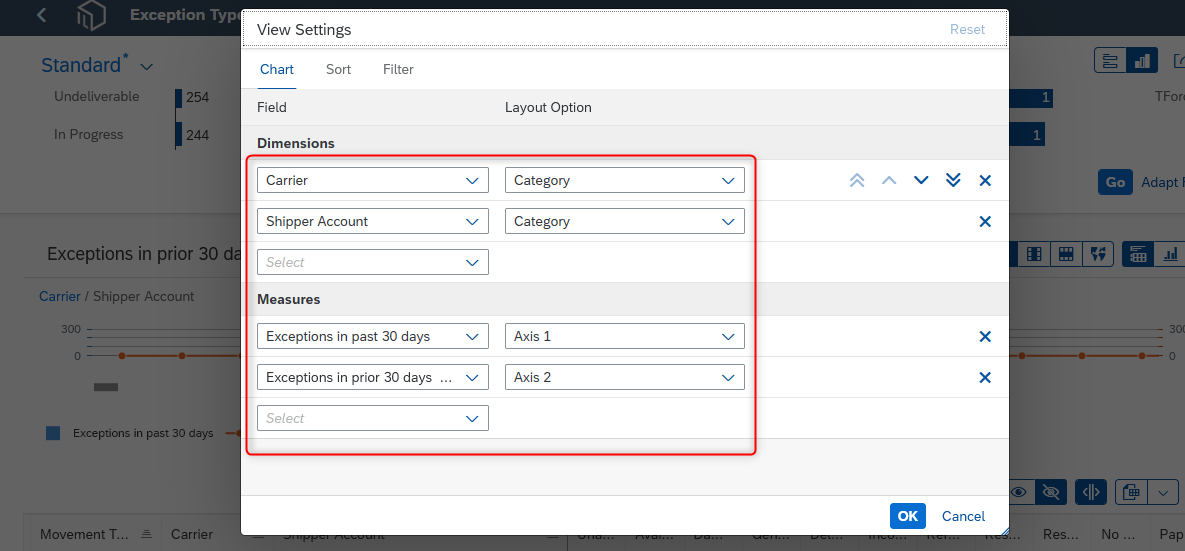Switch to the Chart tab
The image size is (1185, 551).
click(277, 70)
